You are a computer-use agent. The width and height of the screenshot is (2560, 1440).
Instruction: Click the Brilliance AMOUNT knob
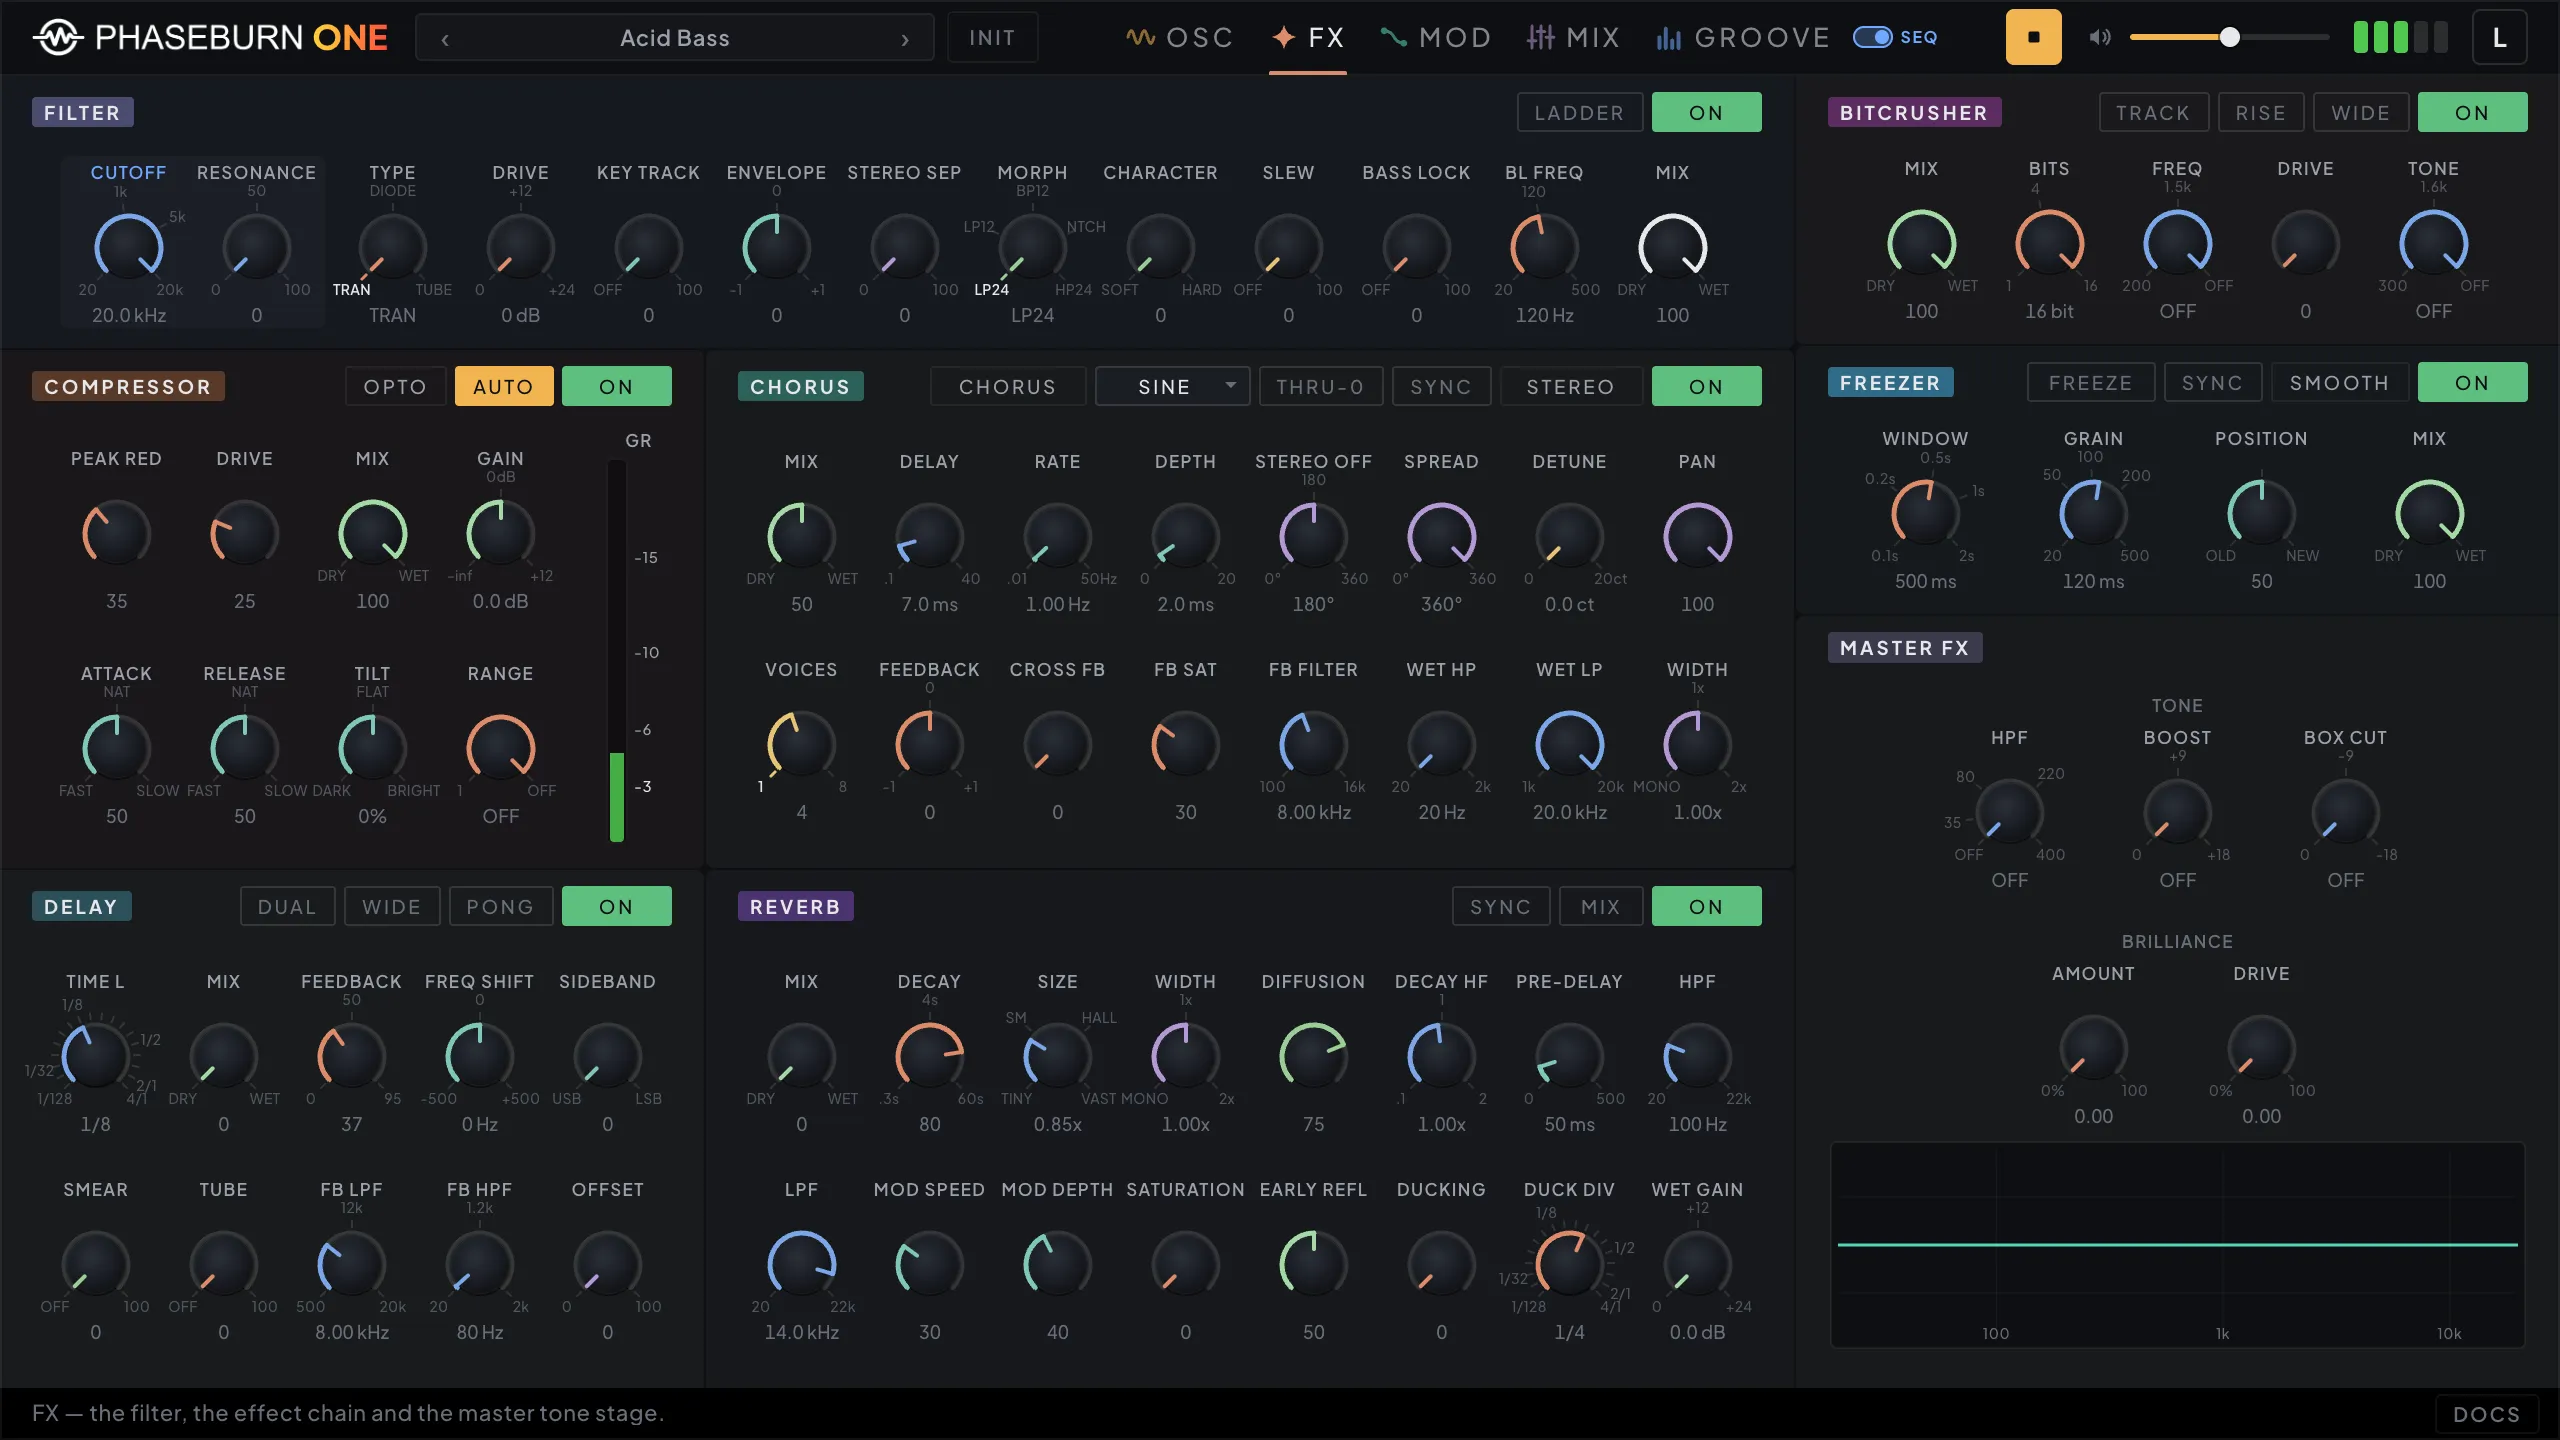tap(2094, 1048)
